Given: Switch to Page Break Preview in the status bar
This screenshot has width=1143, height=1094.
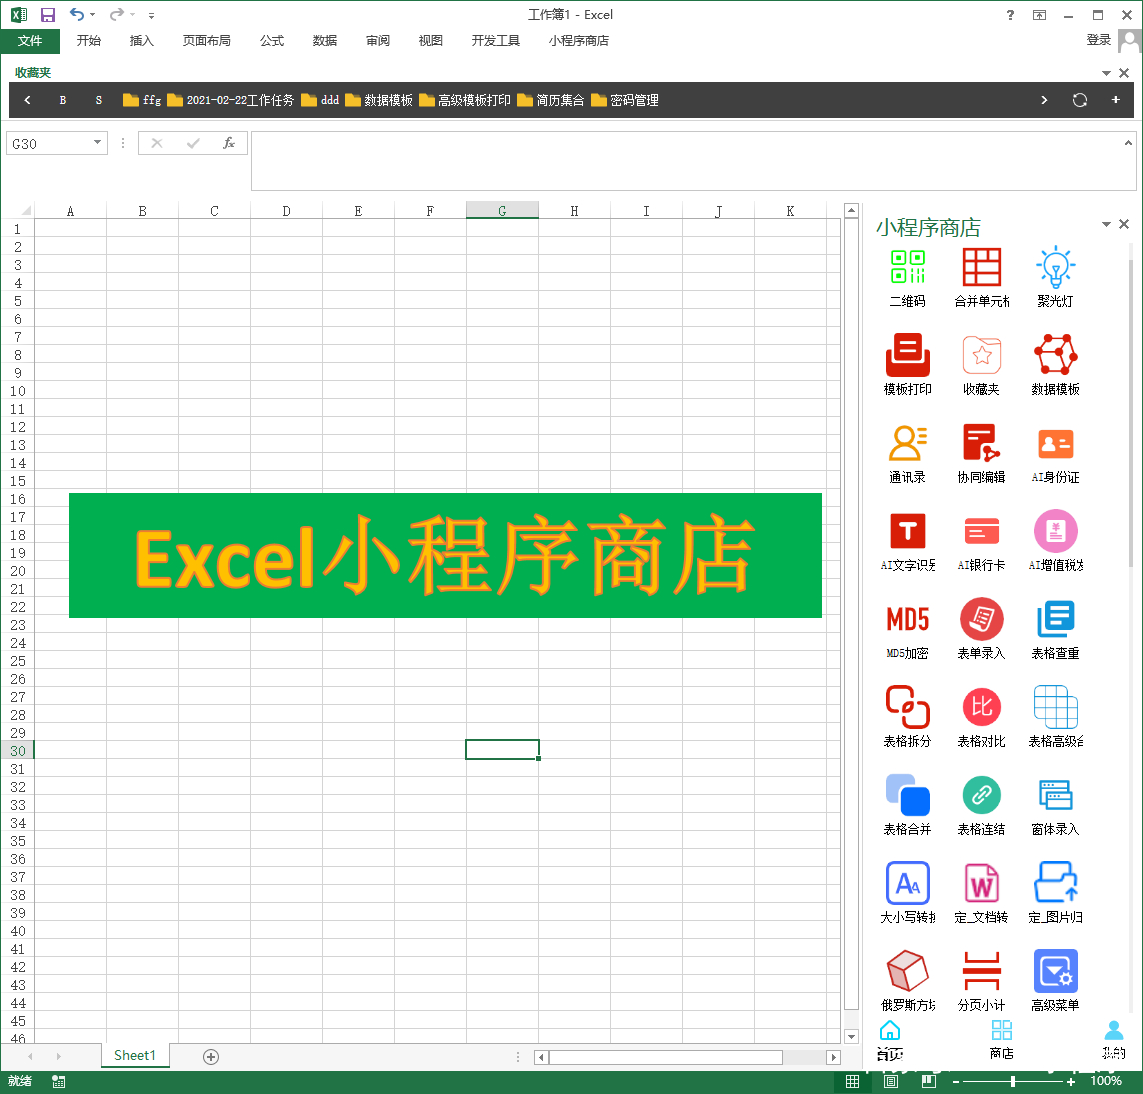Looking at the screenshot, I should [x=928, y=1081].
